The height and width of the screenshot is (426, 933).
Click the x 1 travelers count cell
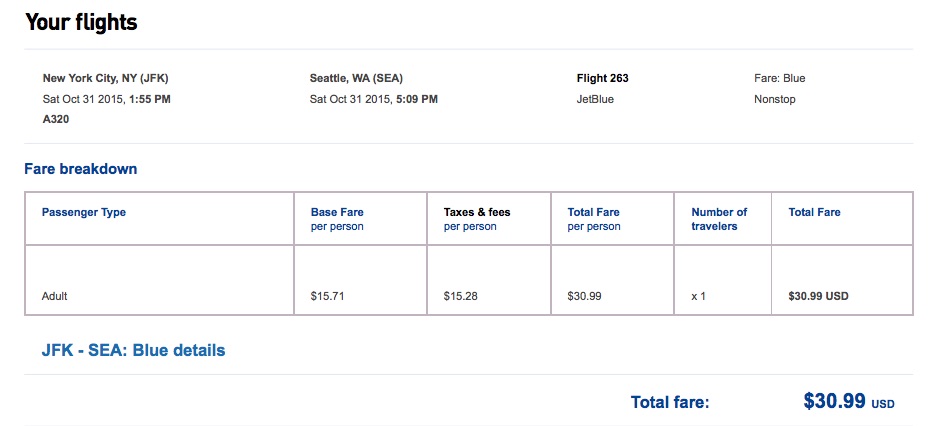pyautogui.click(x=698, y=297)
